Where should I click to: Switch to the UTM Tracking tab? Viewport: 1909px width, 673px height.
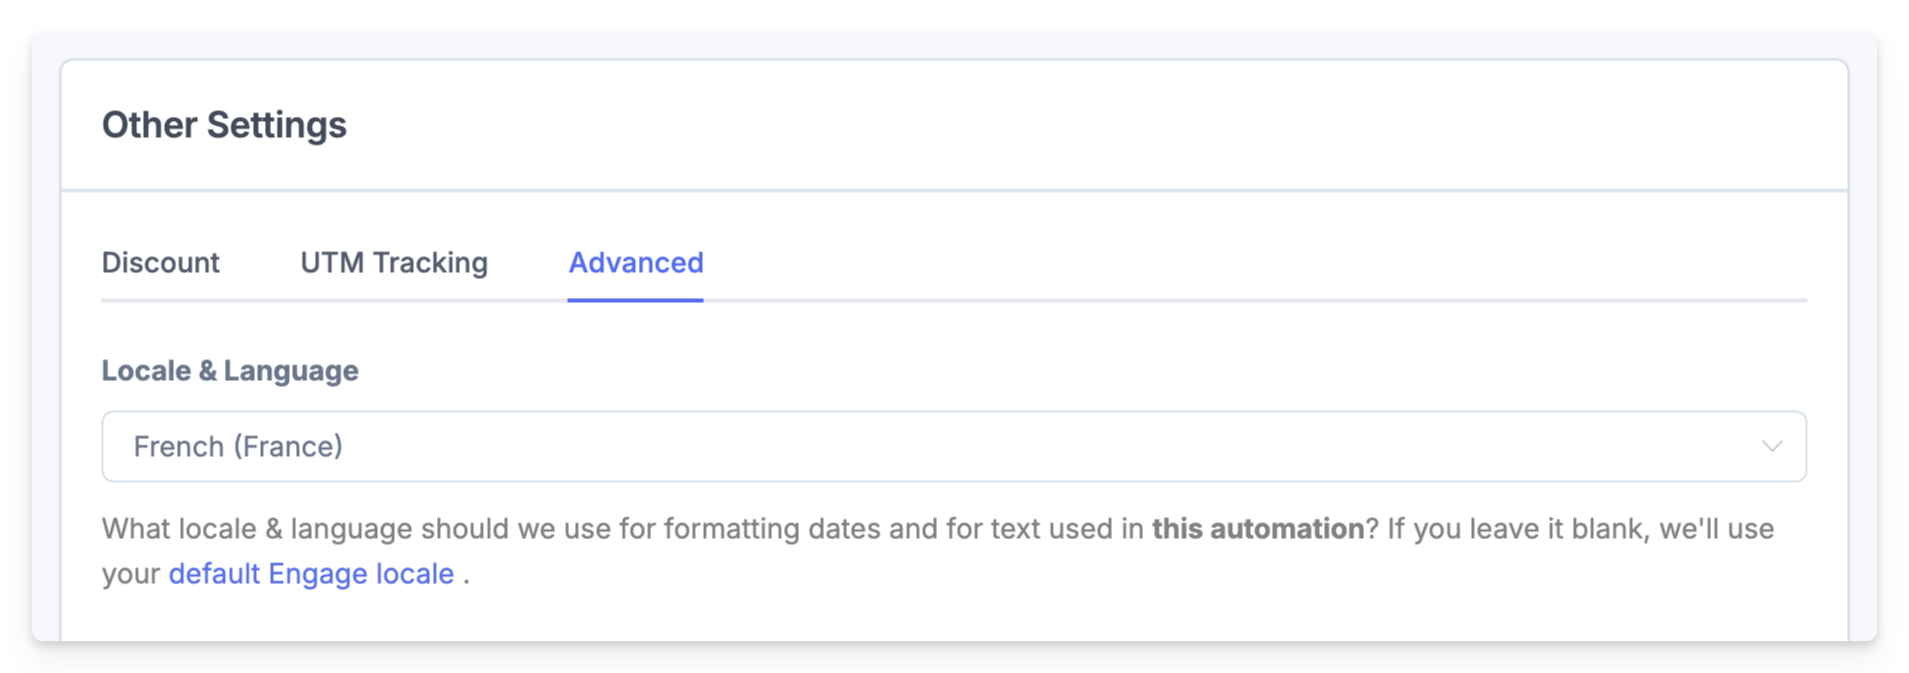pos(394,262)
